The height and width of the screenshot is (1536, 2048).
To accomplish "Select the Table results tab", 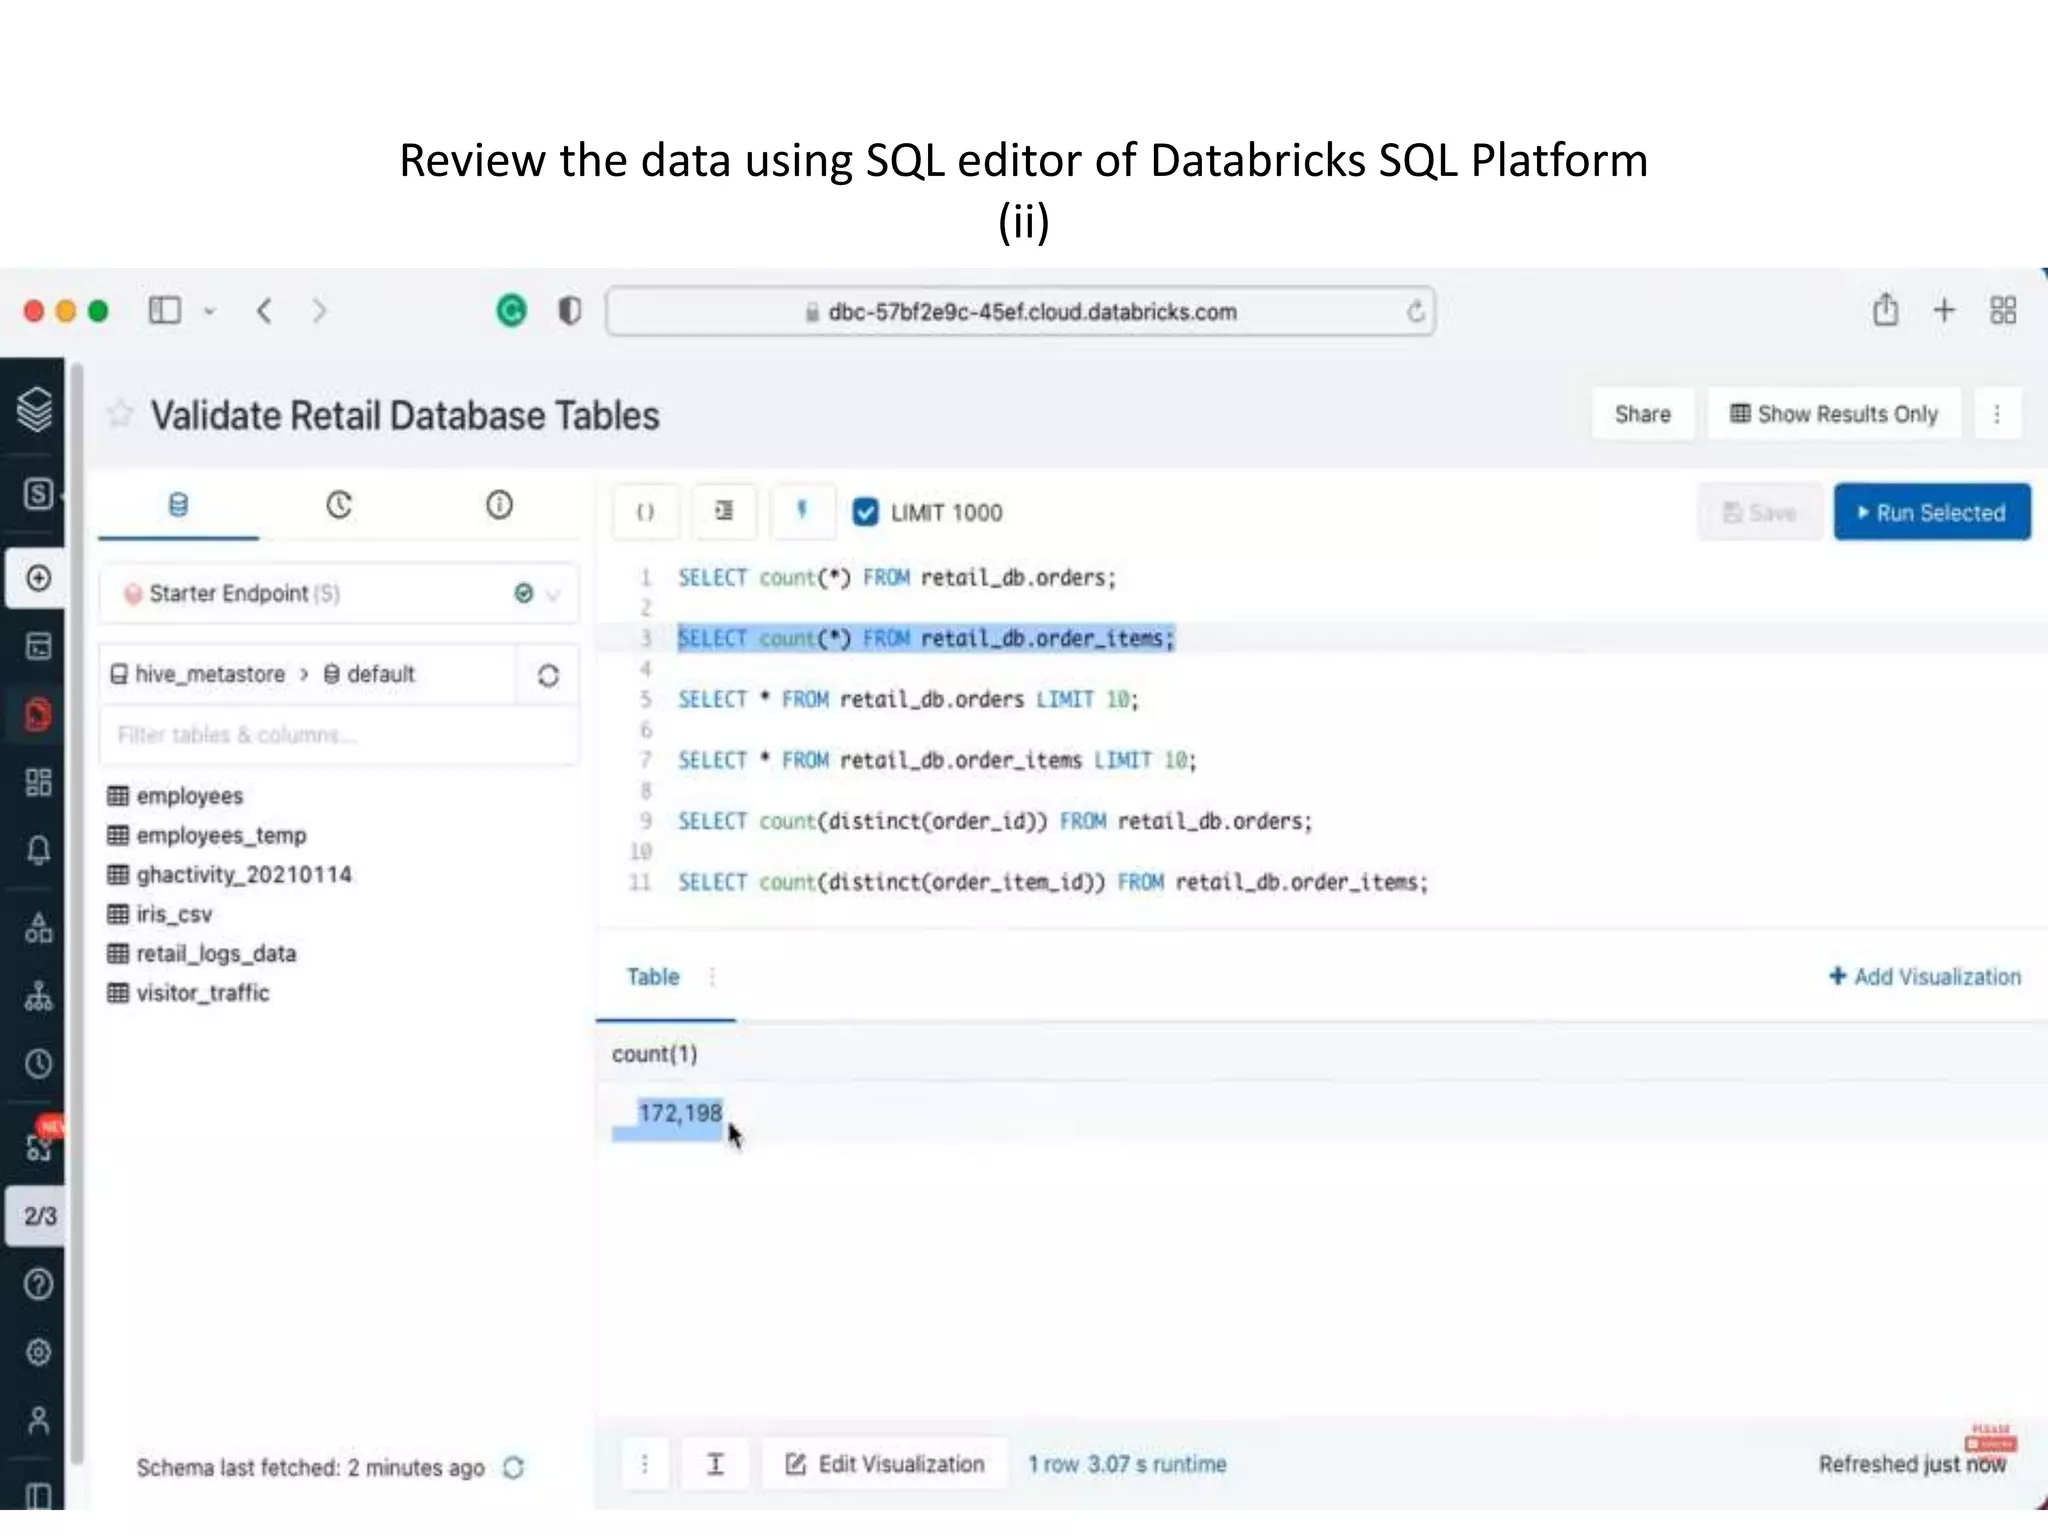I will pyautogui.click(x=653, y=977).
